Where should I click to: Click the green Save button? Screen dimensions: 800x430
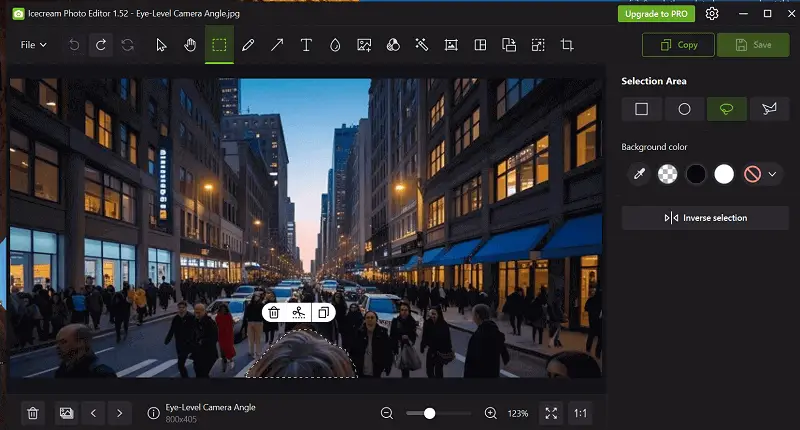pyautogui.click(x=753, y=45)
